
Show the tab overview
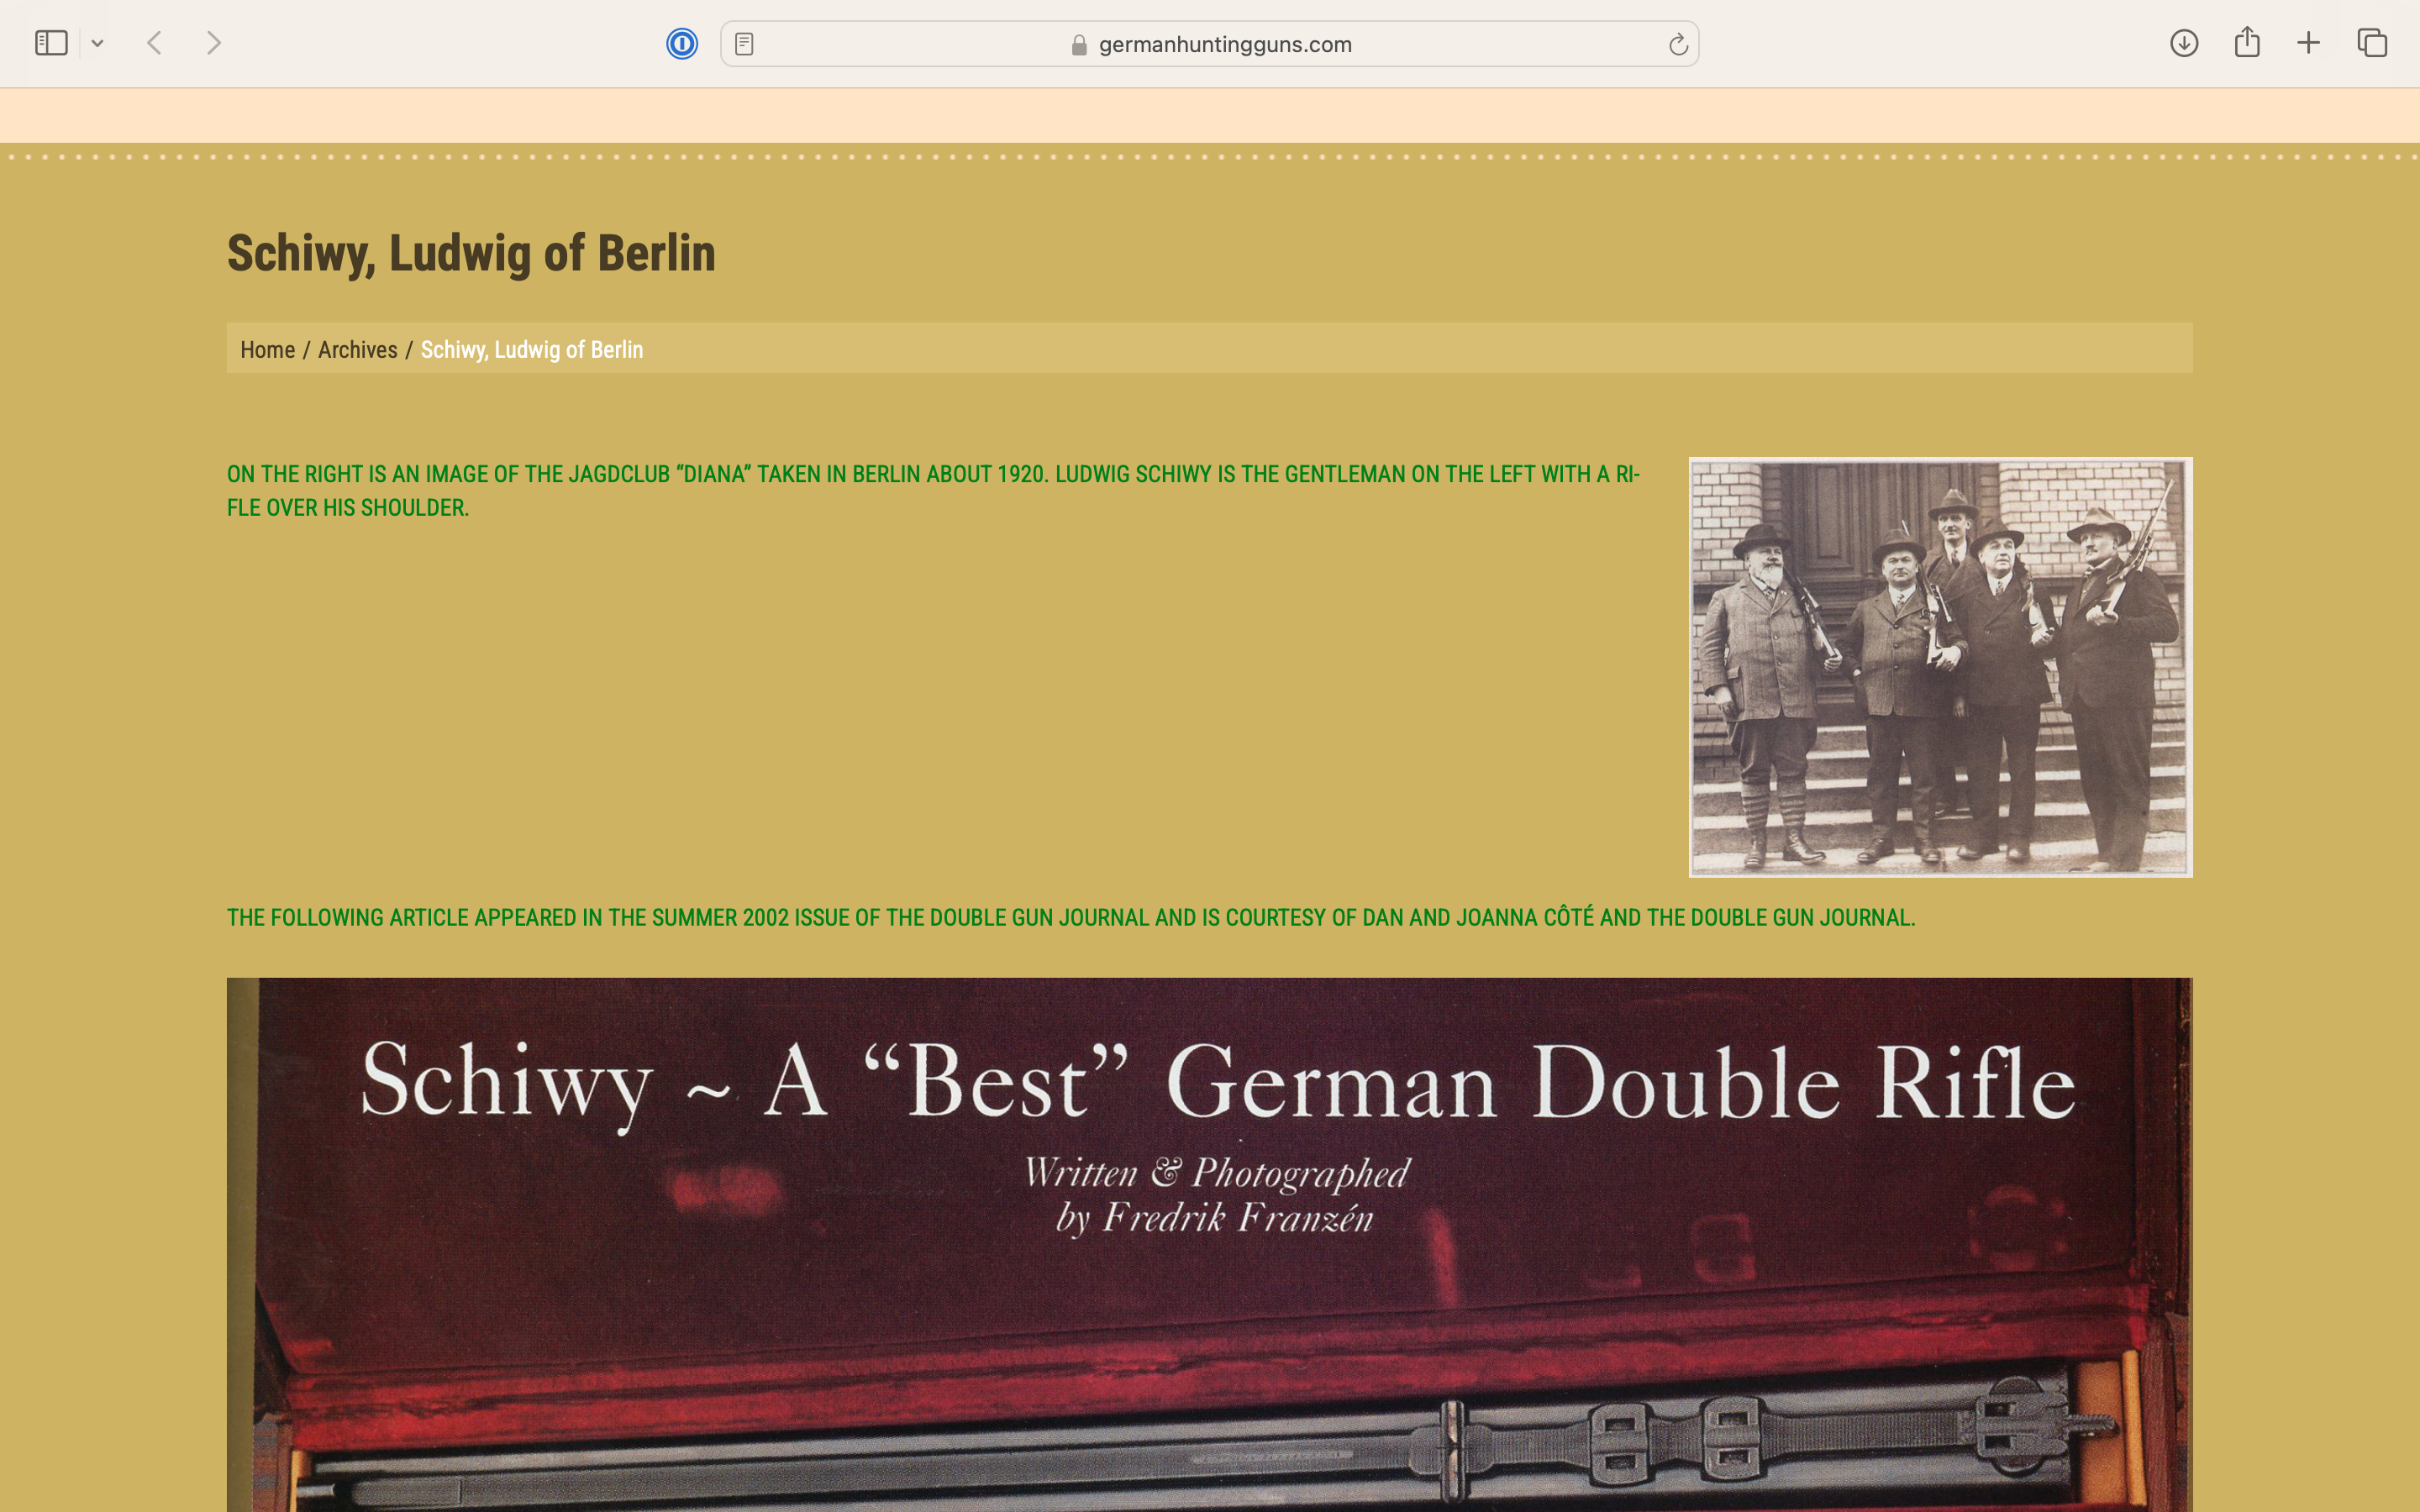(2372, 43)
